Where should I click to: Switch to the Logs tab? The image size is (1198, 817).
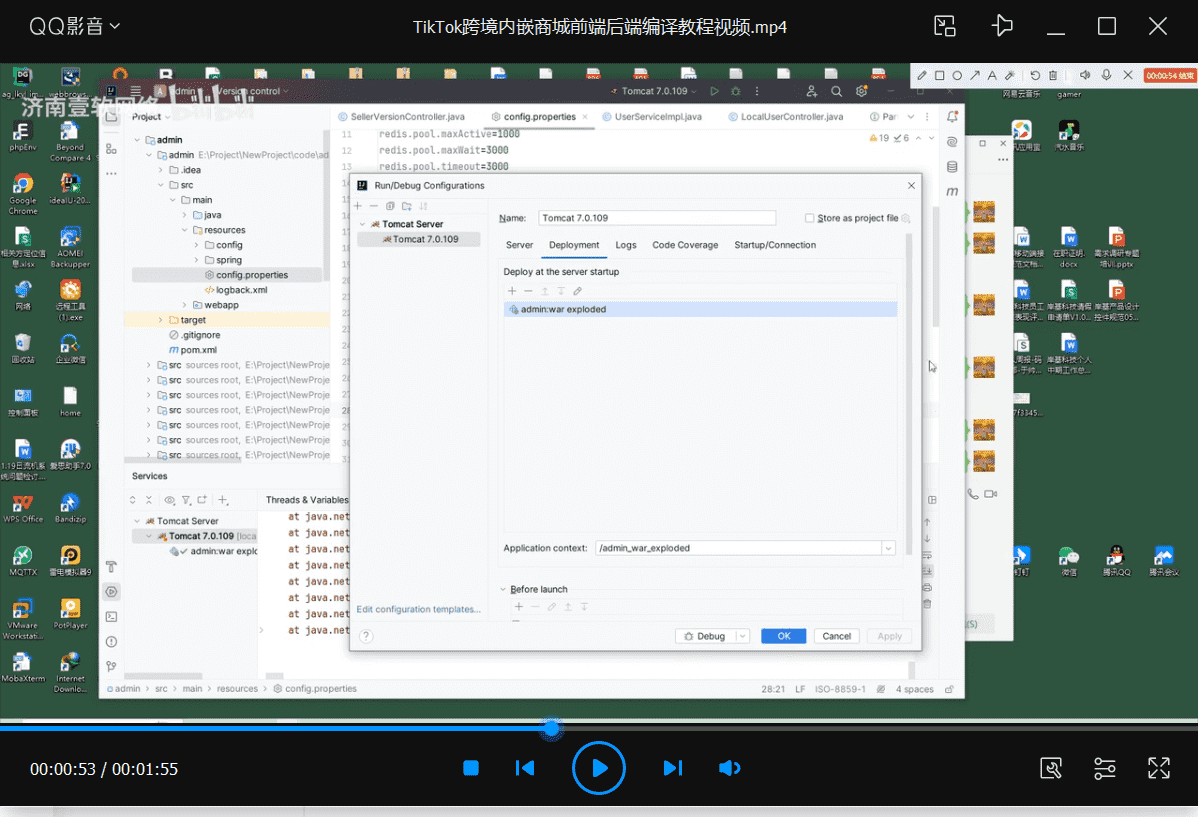click(x=626, y=245)
